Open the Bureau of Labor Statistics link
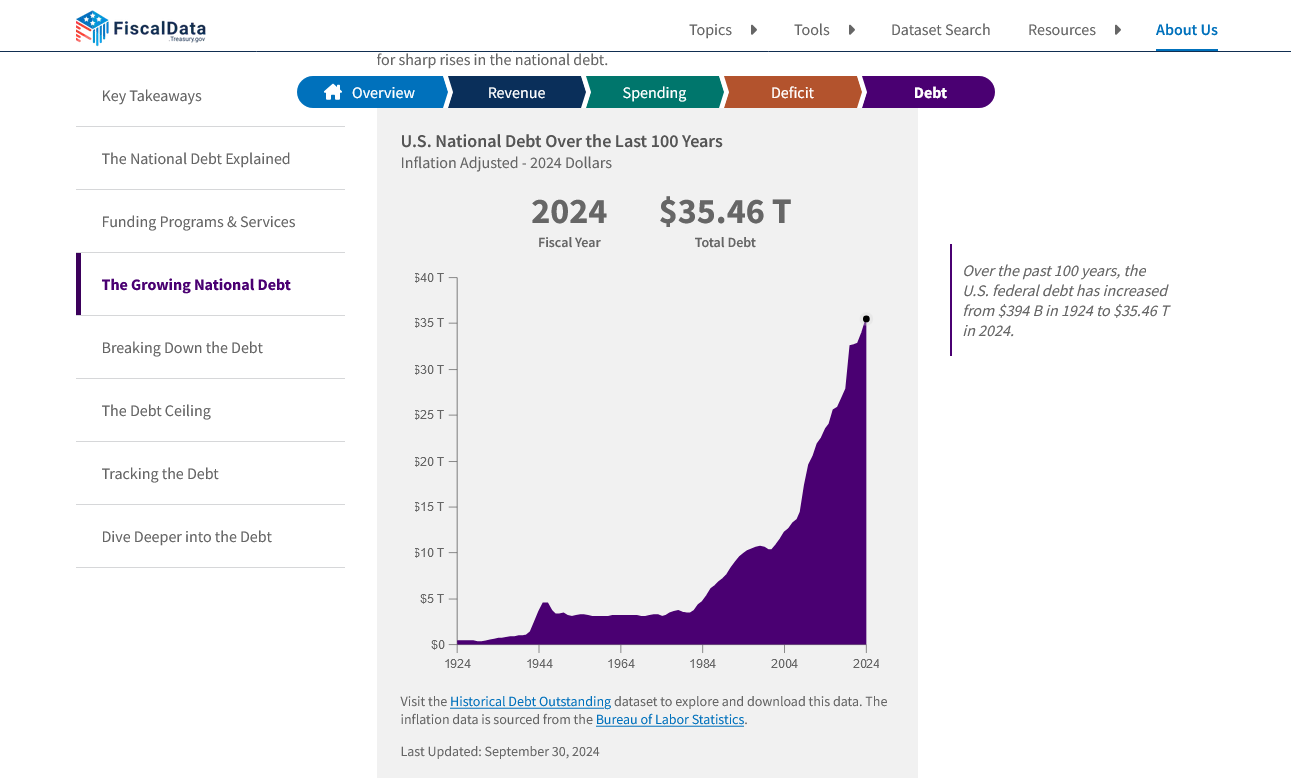1291x778 pixels. (670, 720)
